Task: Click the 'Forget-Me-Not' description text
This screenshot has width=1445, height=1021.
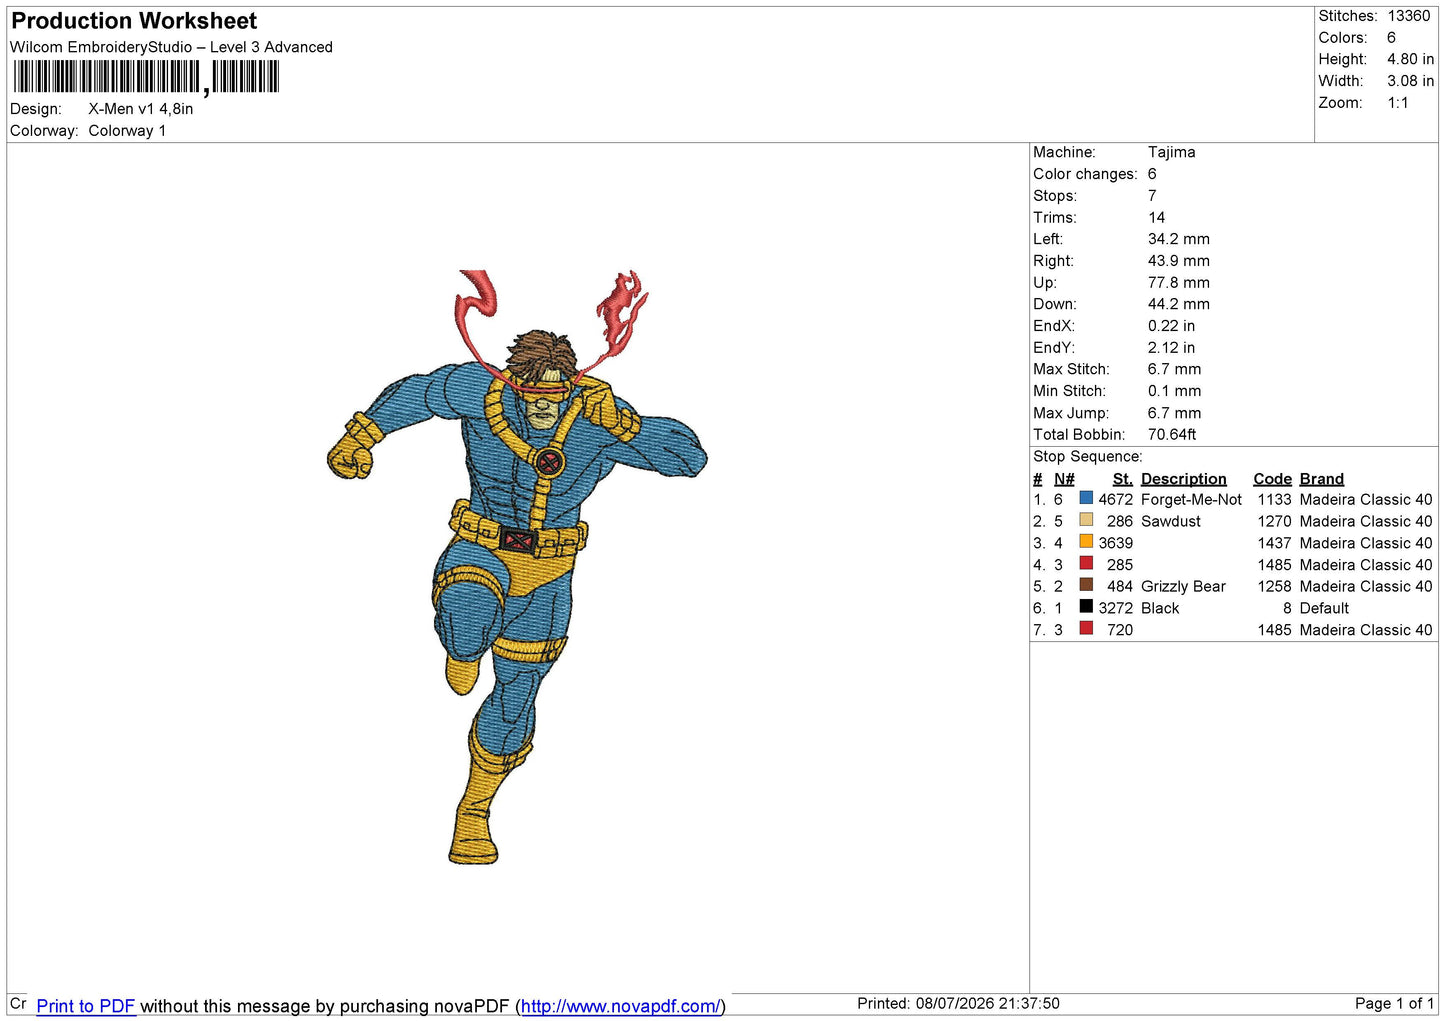Action: [x=1191, y=499]
